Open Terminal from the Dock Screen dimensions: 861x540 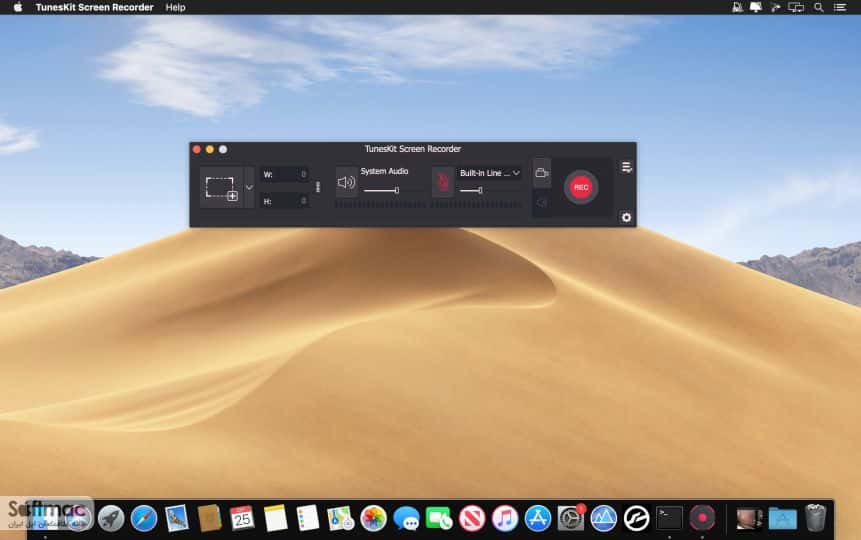coord(669,518)
